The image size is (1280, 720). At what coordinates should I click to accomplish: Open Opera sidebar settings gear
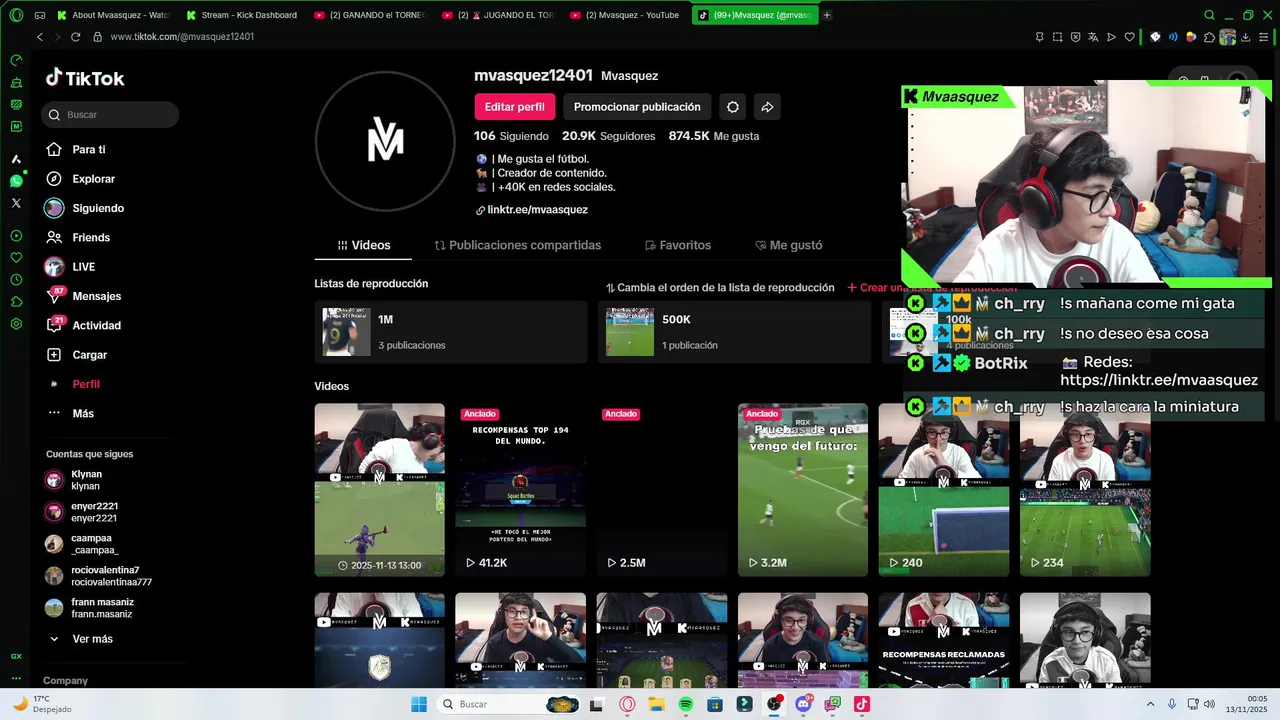(x=16, y=324)
